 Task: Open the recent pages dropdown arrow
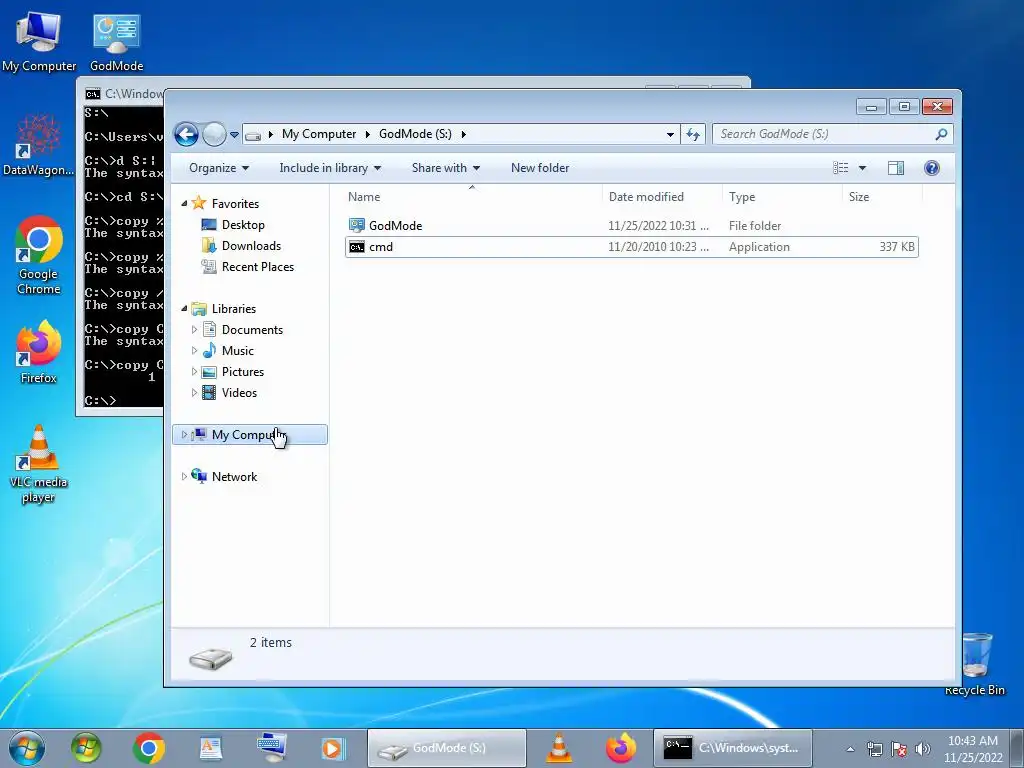coord(234,135)
